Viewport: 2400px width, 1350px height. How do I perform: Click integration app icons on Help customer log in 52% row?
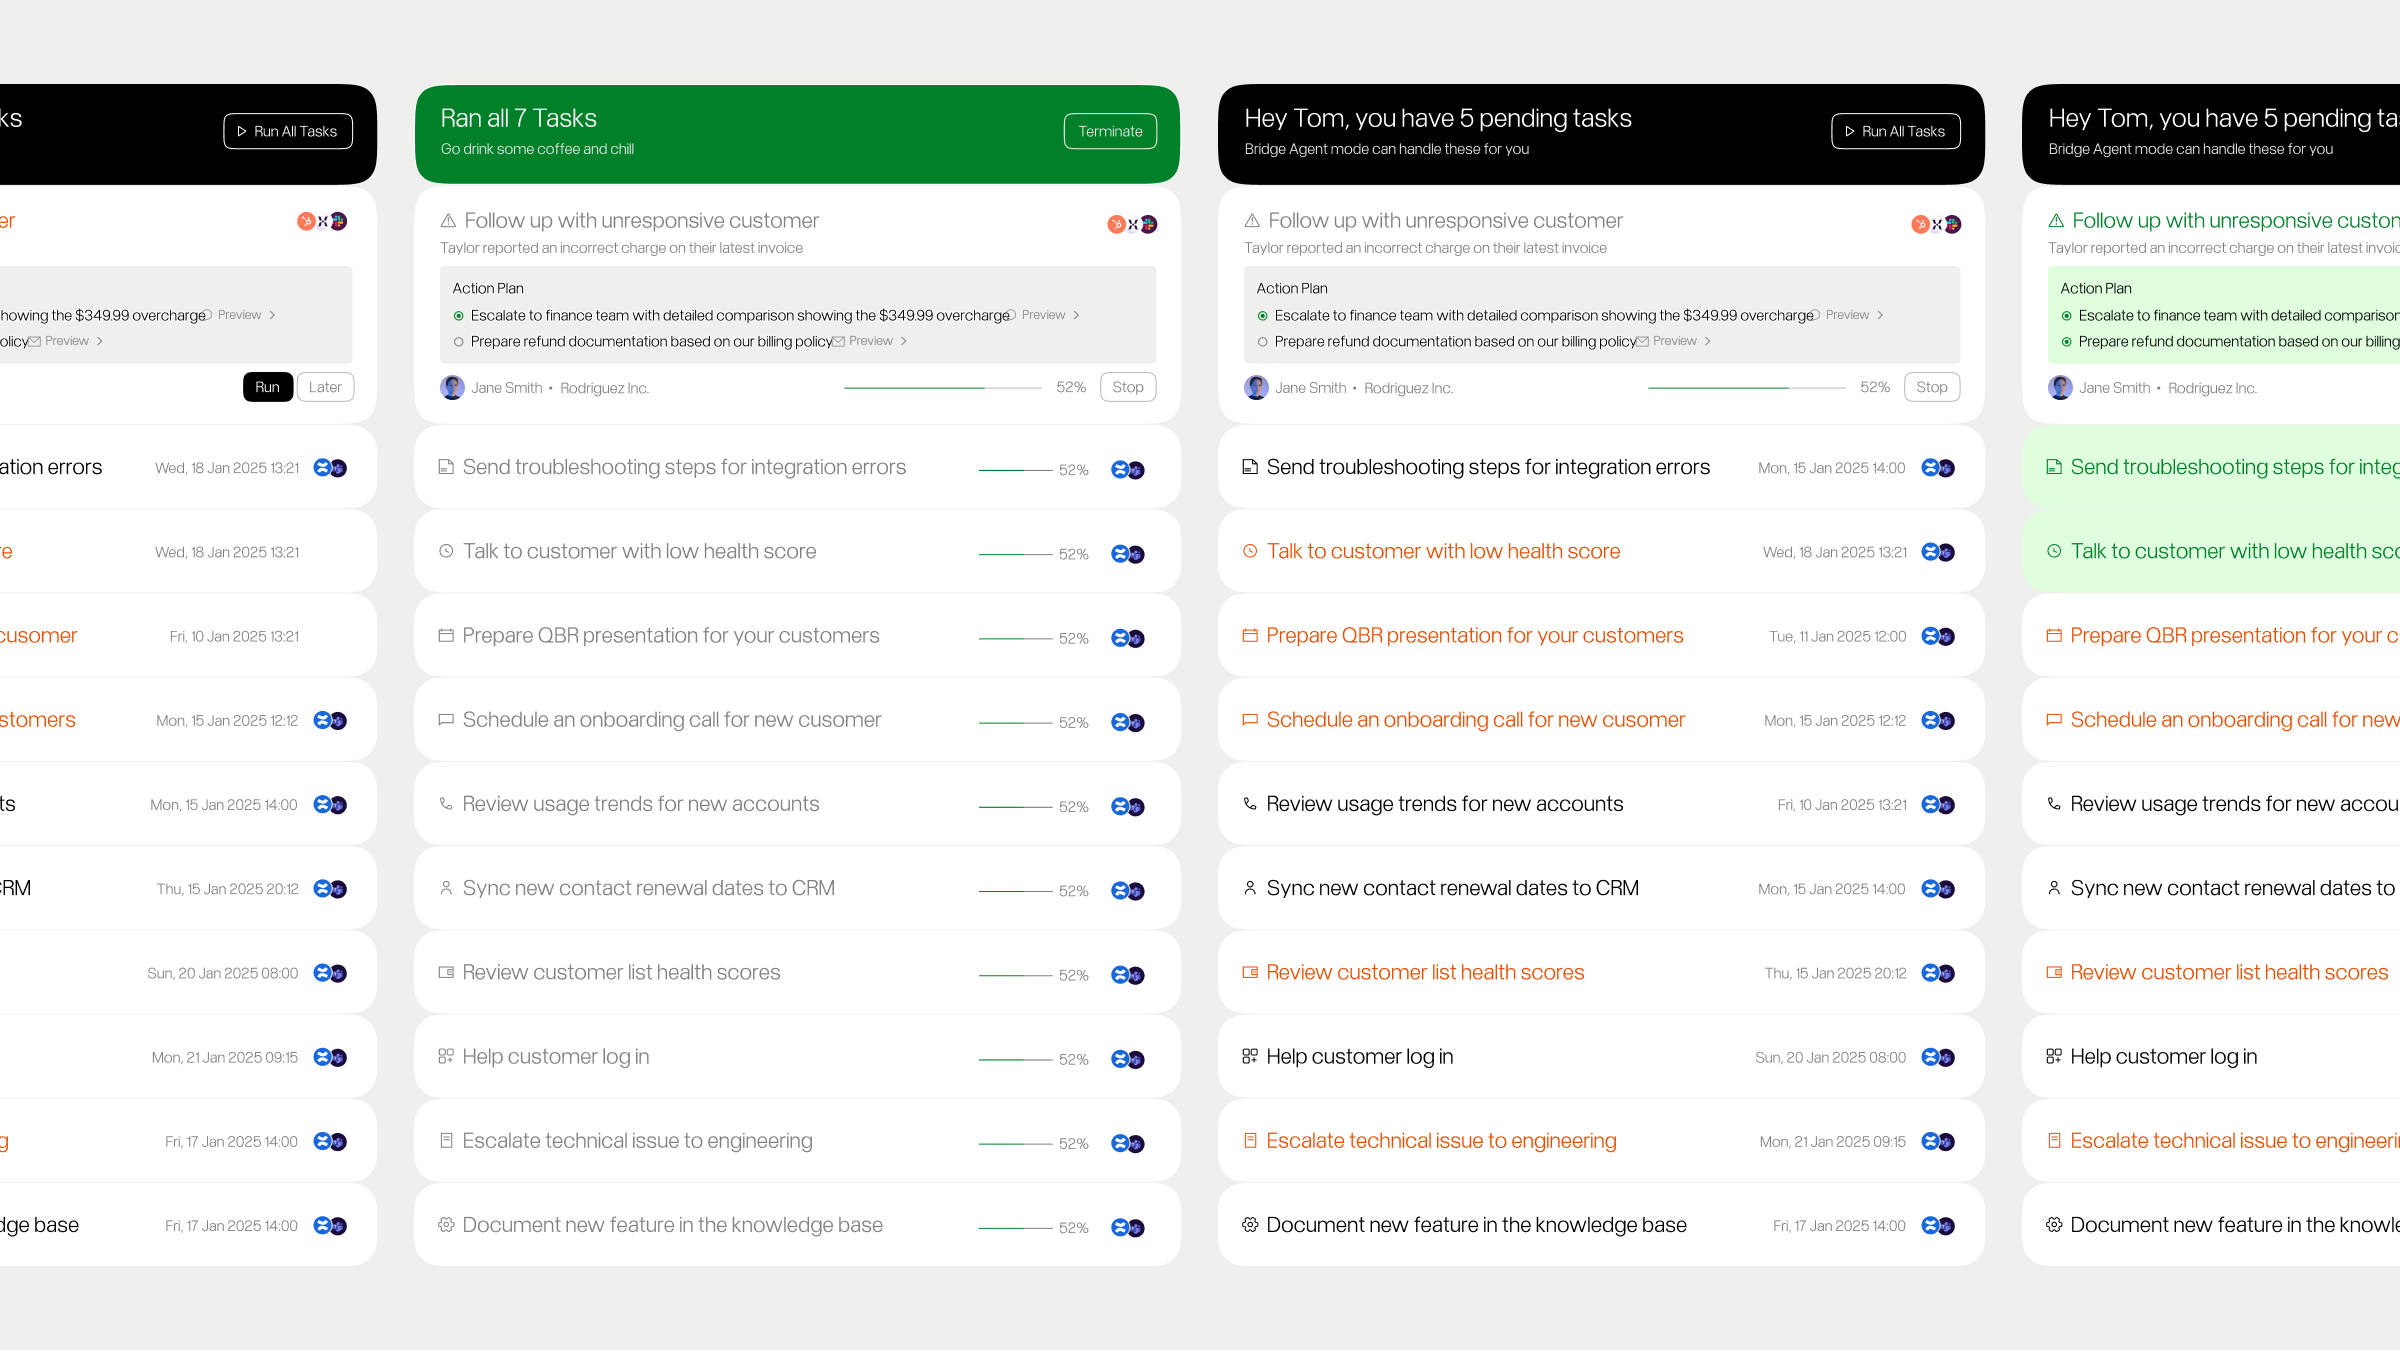1127,1059
